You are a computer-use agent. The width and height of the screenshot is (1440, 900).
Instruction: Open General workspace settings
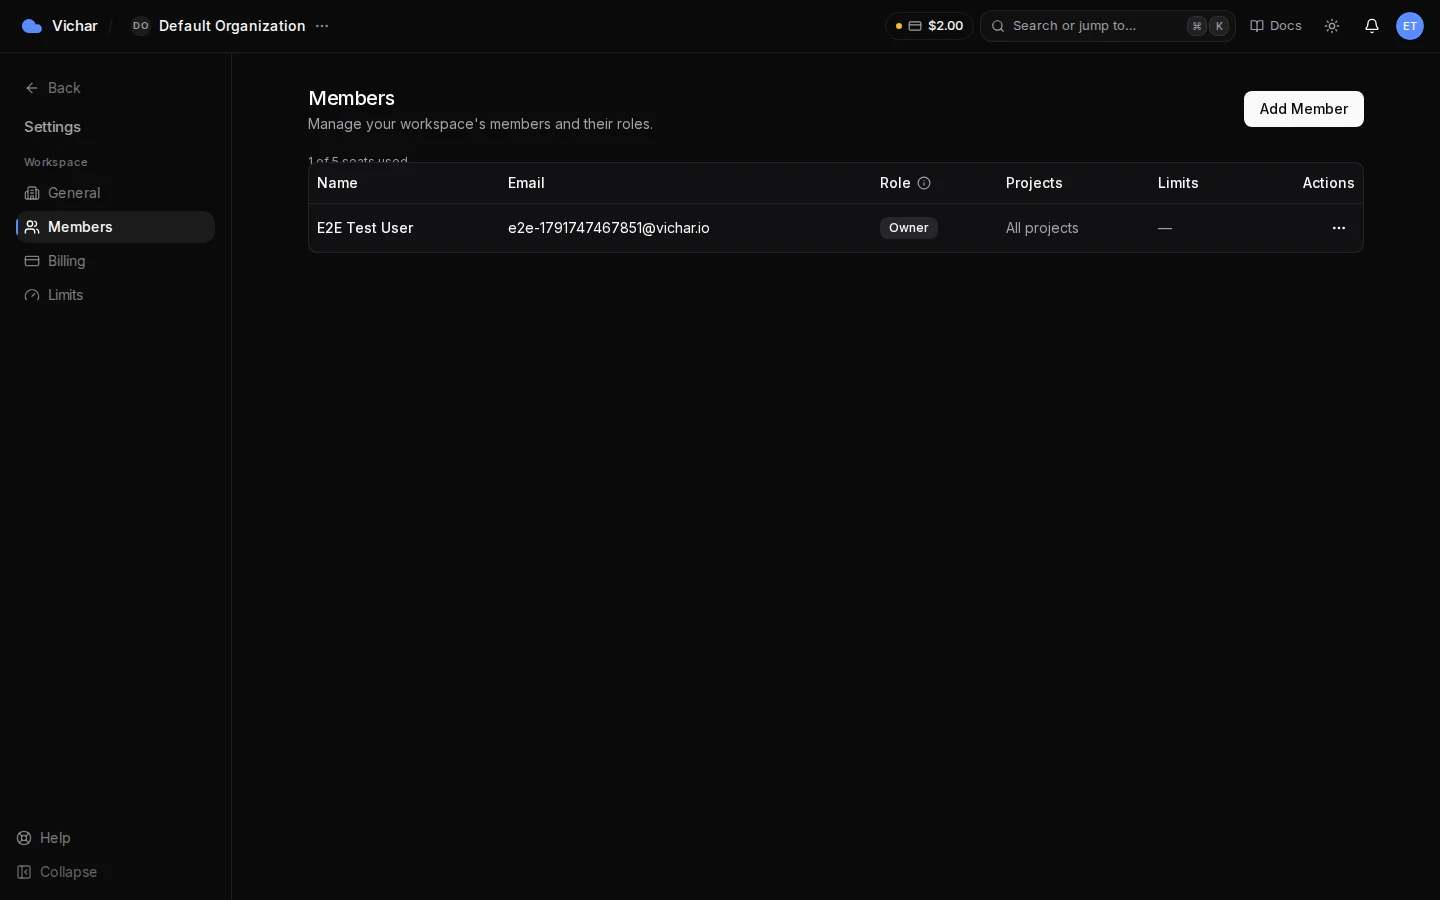(x=115, y=193)
